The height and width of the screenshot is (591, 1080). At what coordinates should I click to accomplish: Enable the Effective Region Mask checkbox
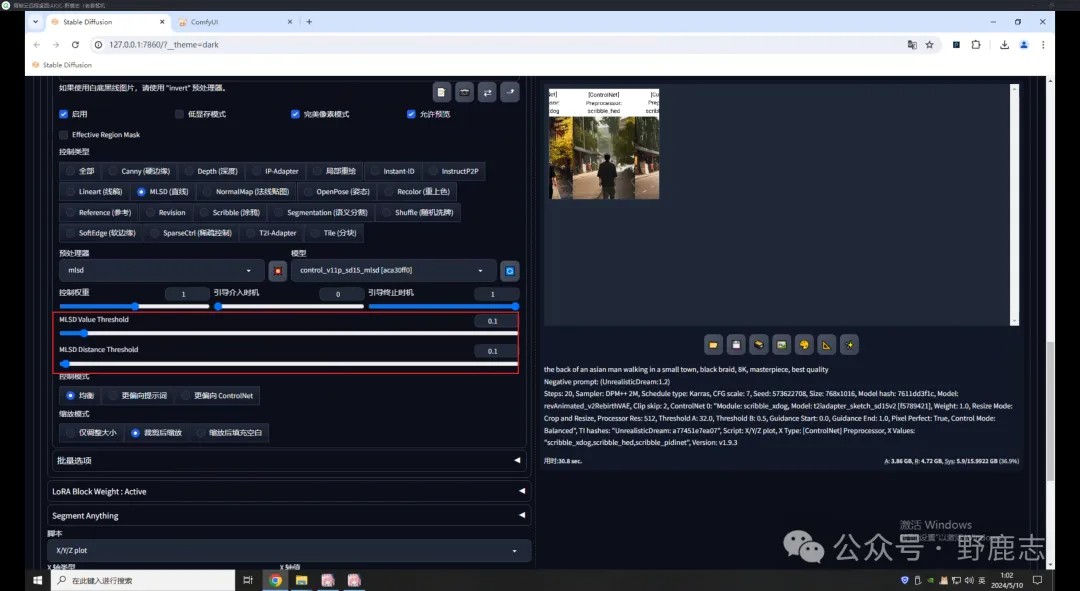coord(63,135)
